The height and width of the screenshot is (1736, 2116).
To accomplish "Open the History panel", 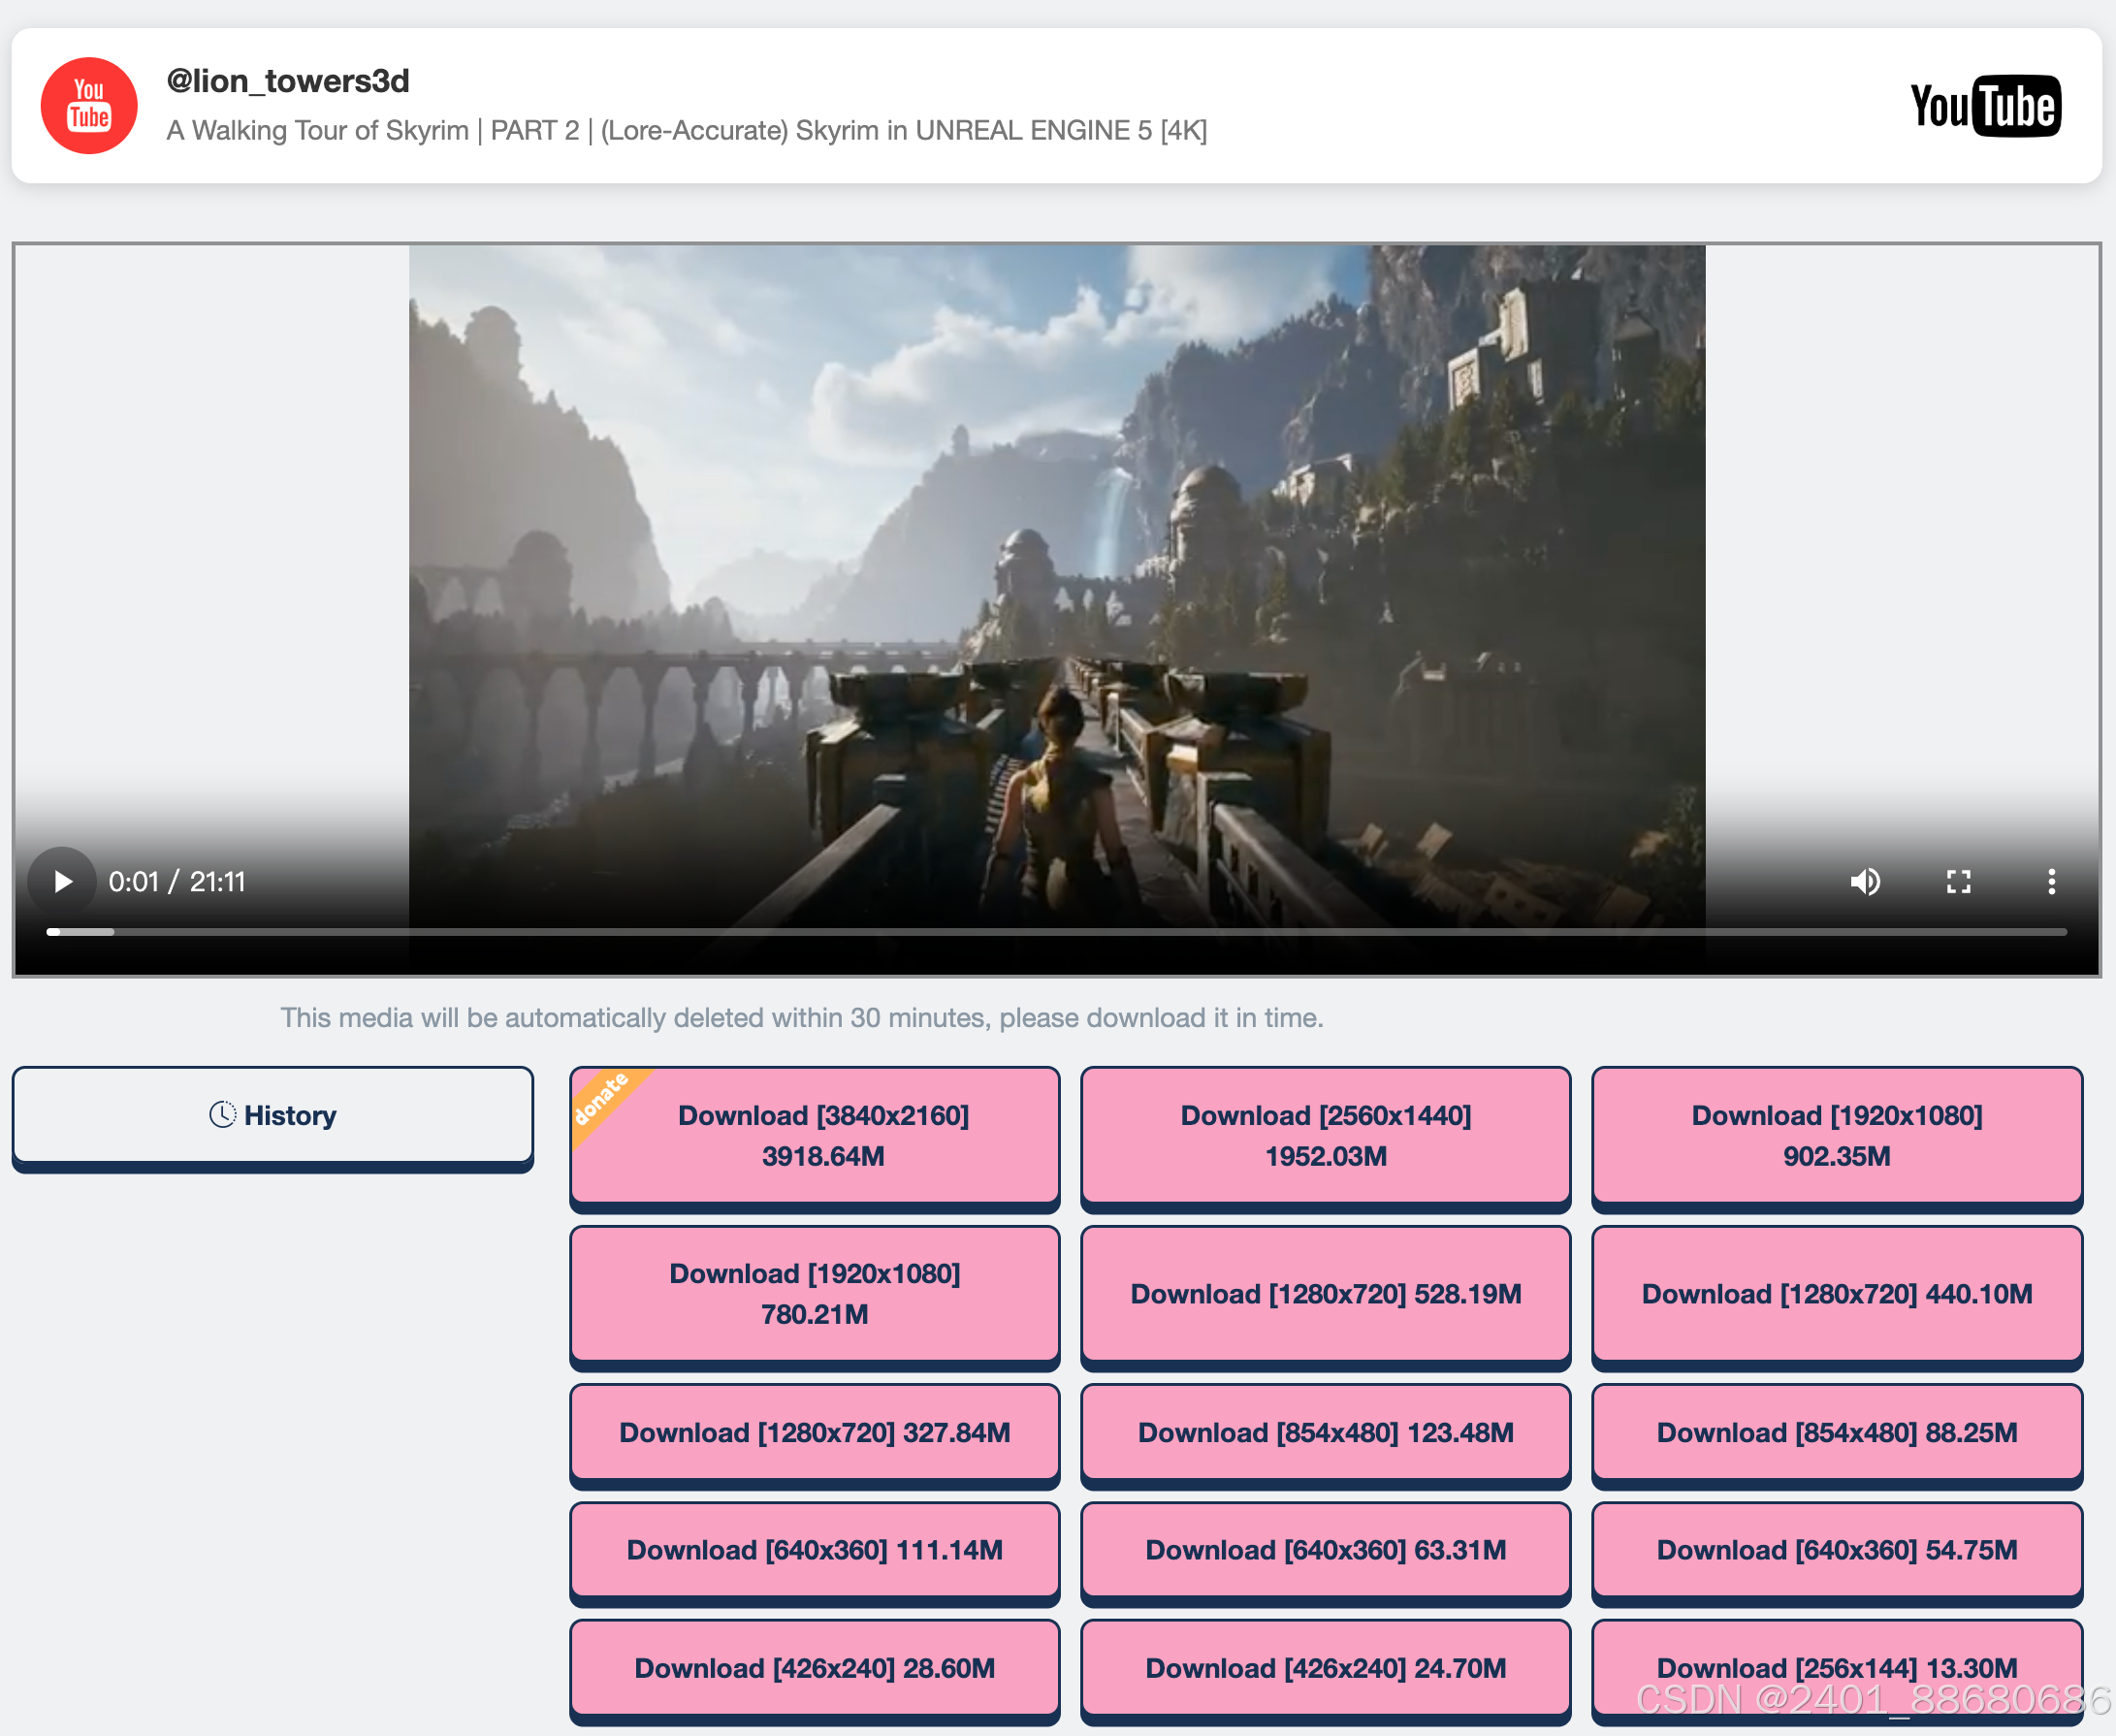I will tap(272, 1115).
